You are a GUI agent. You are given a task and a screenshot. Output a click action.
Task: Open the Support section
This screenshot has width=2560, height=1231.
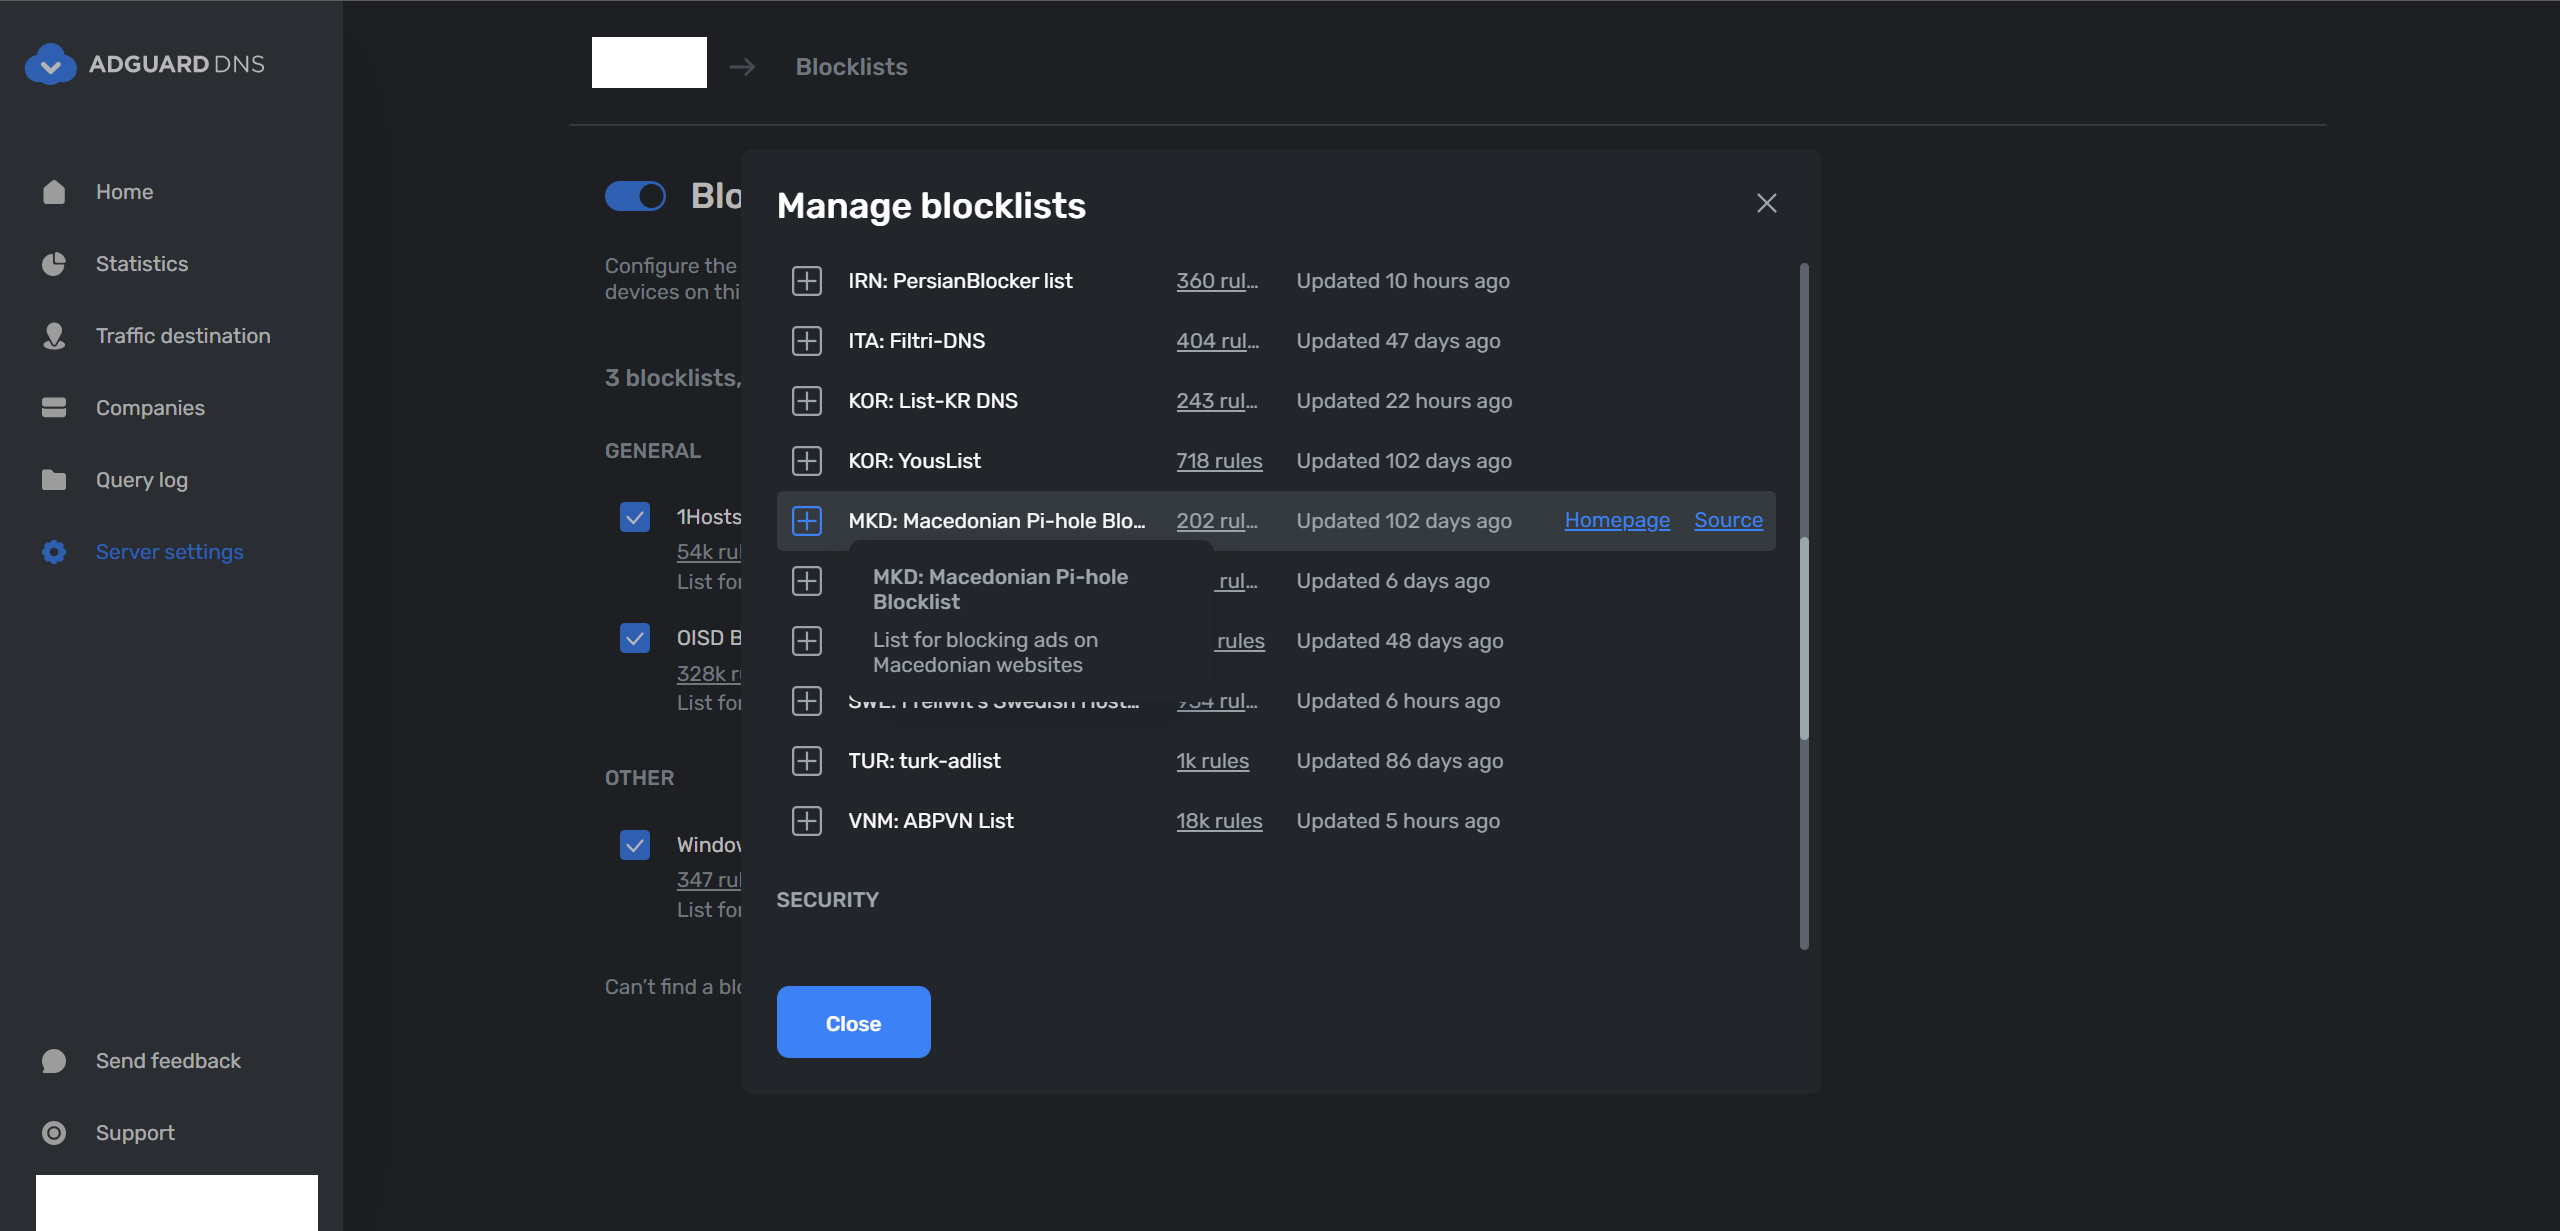pos(135,1132)
